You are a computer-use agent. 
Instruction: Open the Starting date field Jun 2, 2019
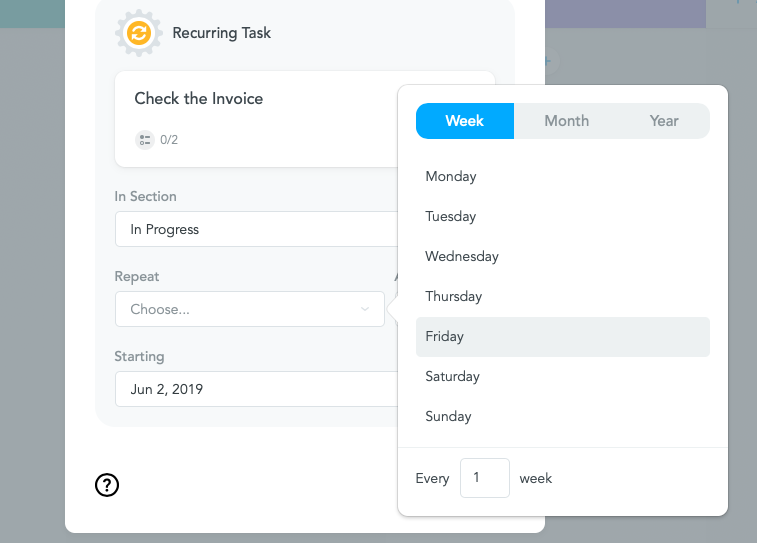(256, 389)
